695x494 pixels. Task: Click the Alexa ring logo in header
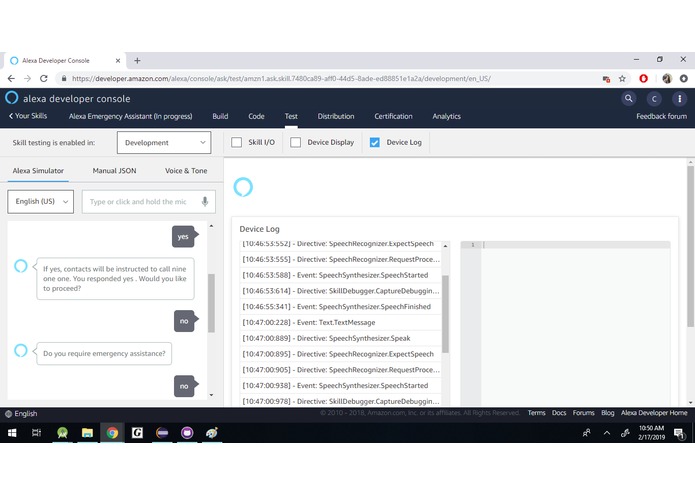(x=12, y=98)
